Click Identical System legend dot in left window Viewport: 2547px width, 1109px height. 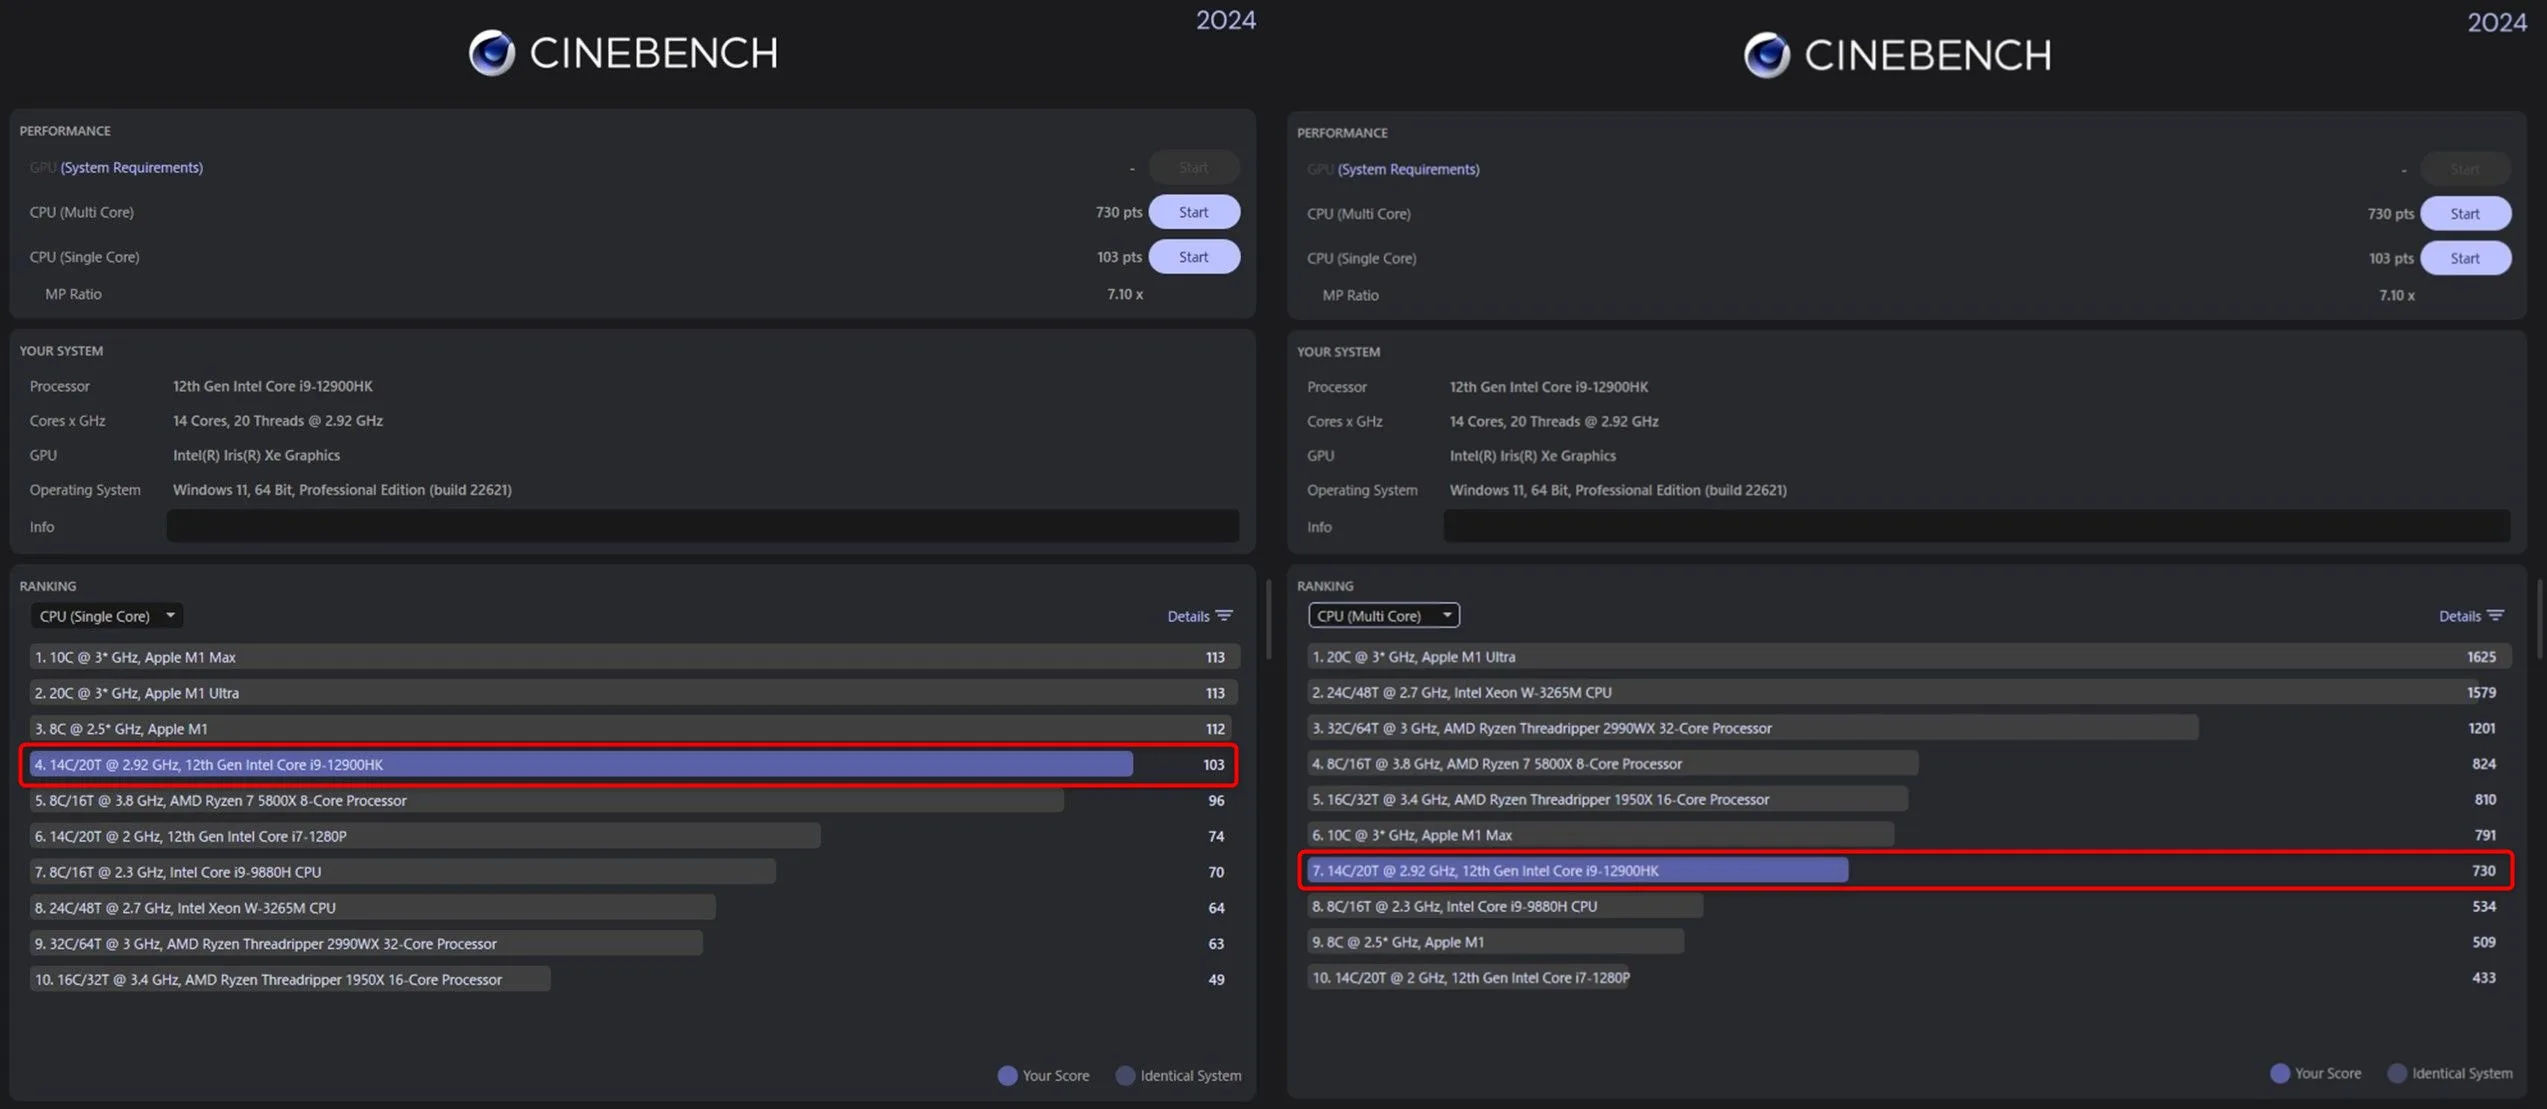pos(1125,1075)
